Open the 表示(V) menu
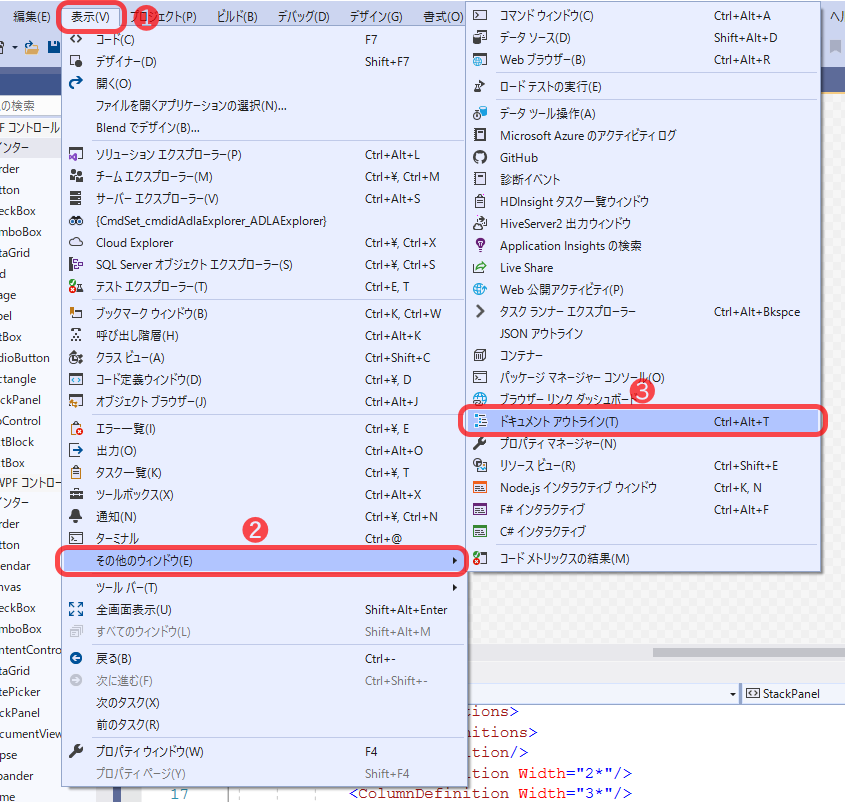Image resolution: width=845 pixels, height=803 pixels. 91,17
